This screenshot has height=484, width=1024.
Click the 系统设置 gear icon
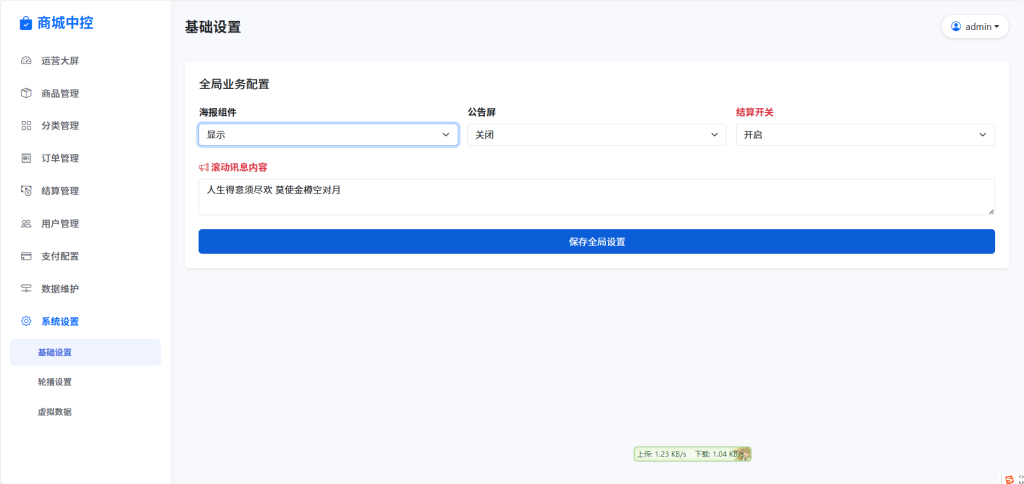coord(26,321)
